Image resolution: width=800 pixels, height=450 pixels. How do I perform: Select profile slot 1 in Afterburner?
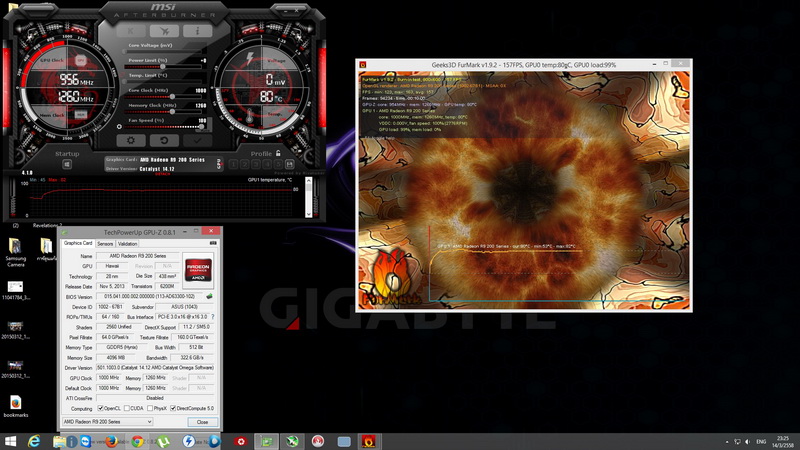click(234, 164)
